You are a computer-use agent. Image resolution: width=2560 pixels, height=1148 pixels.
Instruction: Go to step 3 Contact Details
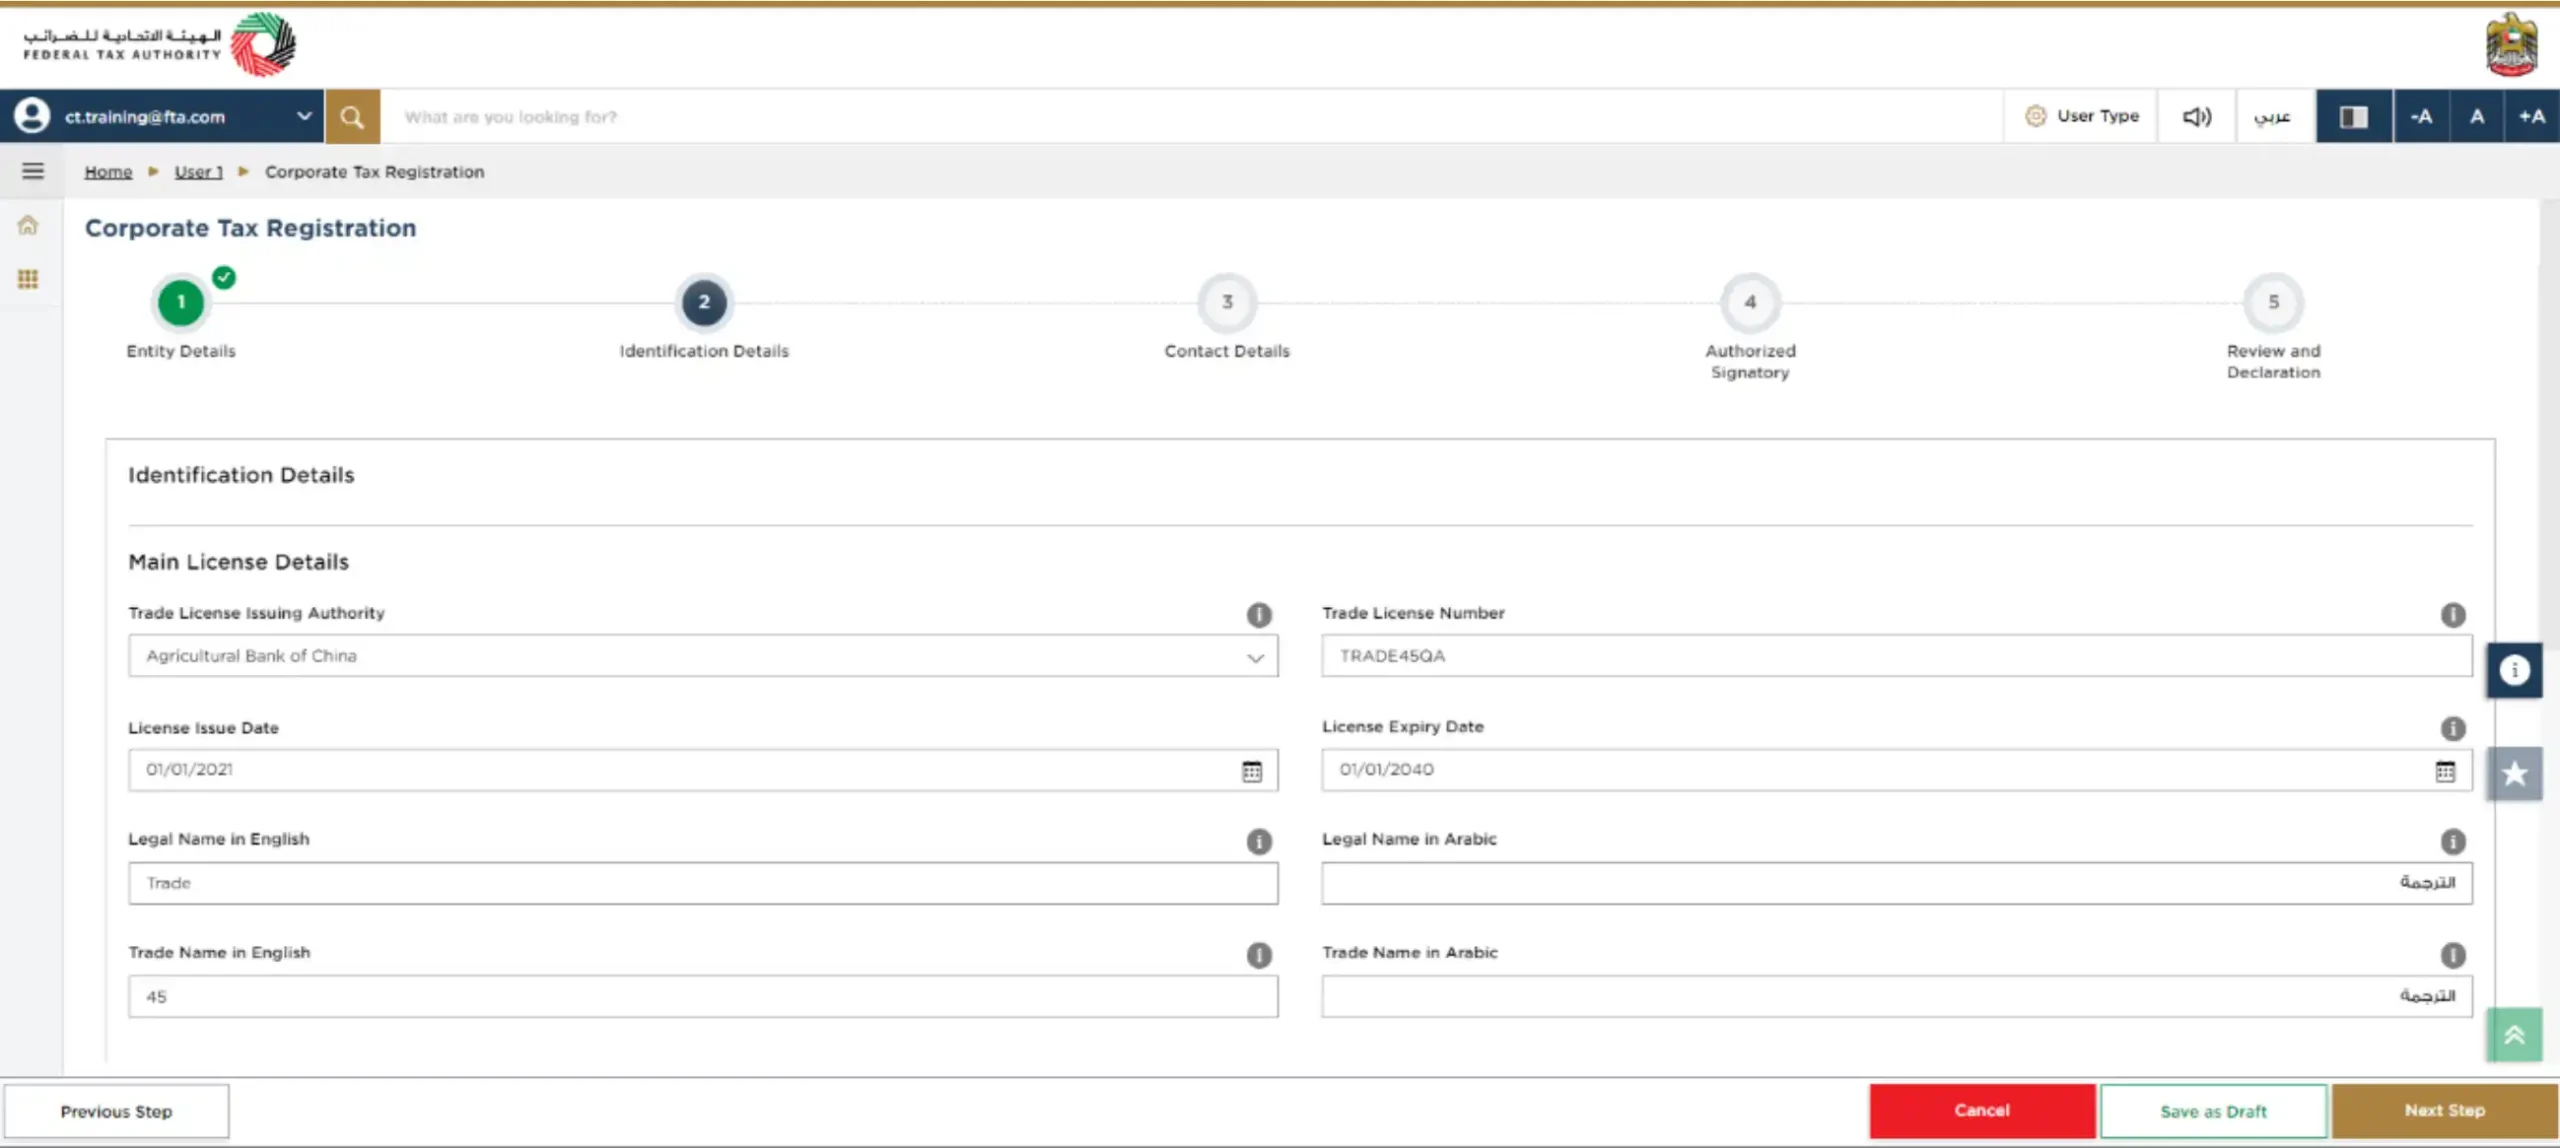[1227, 302]
